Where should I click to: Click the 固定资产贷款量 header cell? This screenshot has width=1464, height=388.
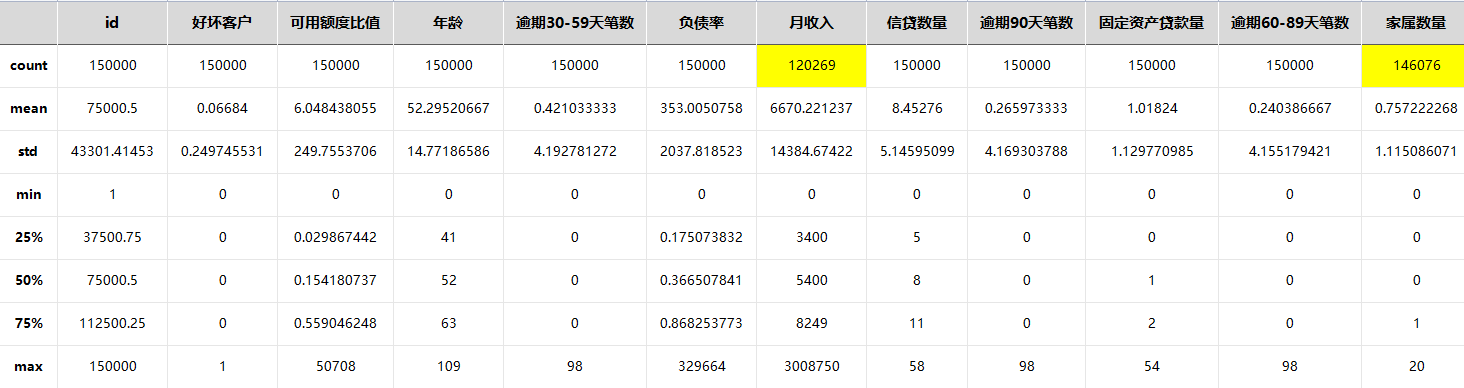click(1152, 22)
